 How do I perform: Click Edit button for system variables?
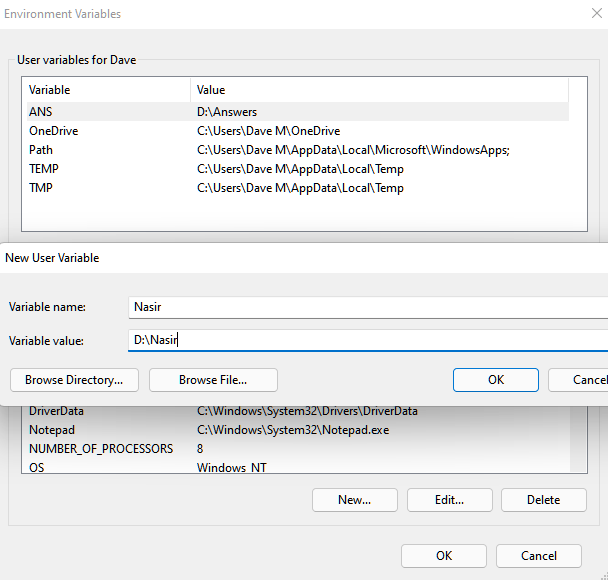[449, 500]
